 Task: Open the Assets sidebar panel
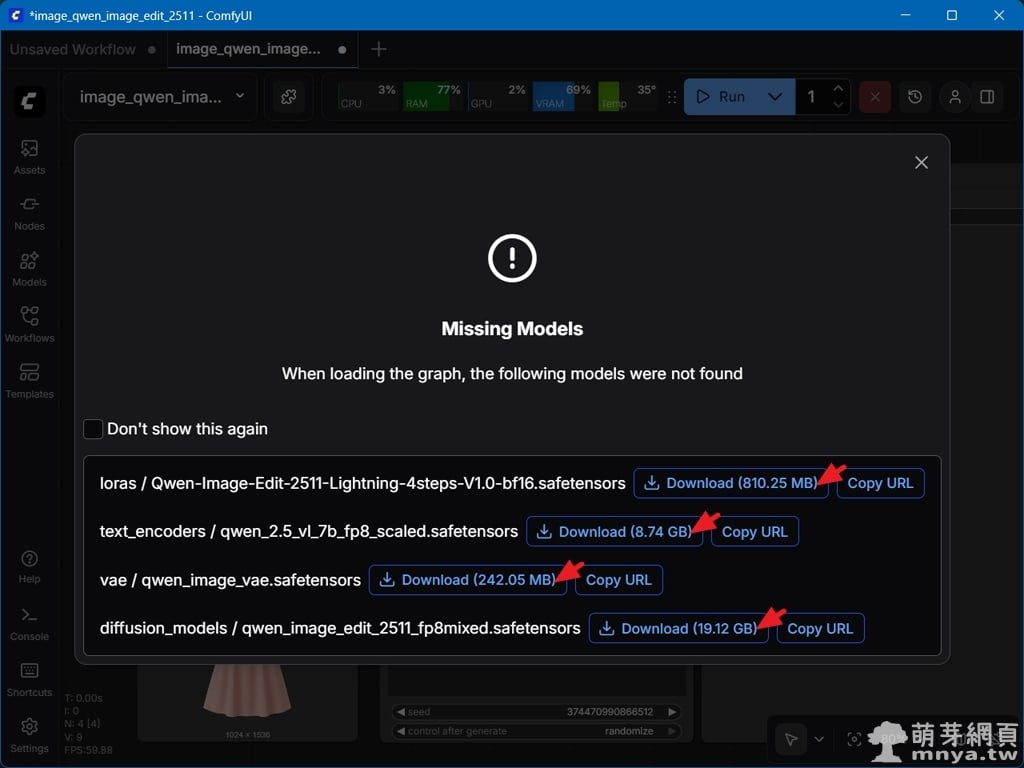29,156
